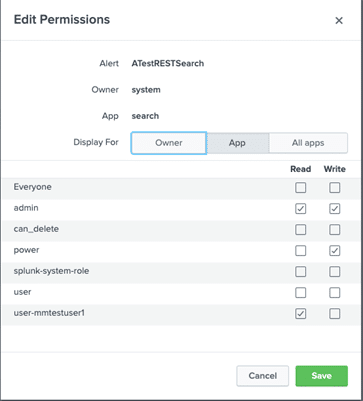Uncheck Read permission for admin

tap(301, 209)
